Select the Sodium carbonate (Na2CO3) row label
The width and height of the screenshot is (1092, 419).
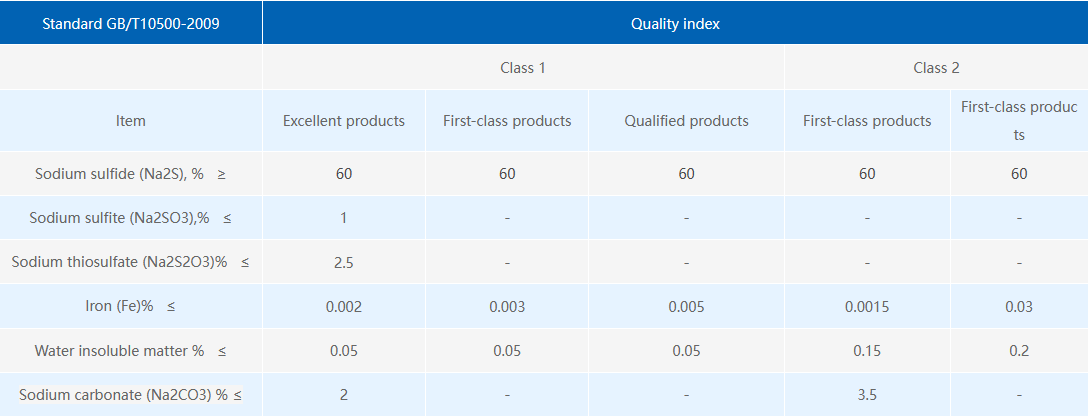coord(131,395)
